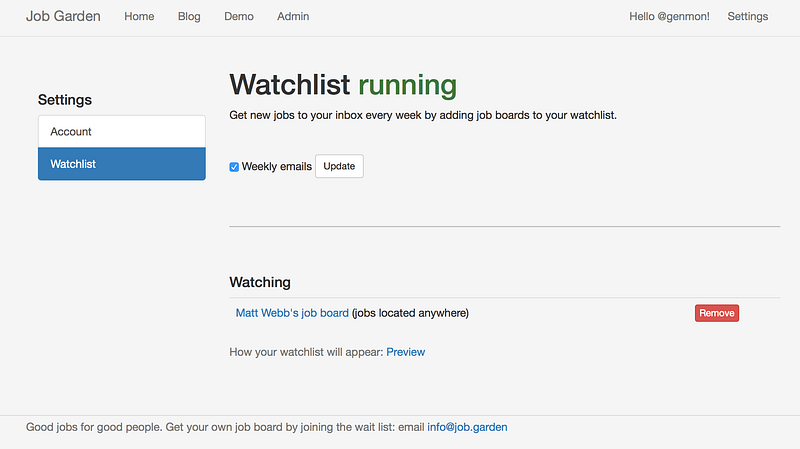This screenshot has height=449, width=800.
Task: Uncheck the Weekly emails checkbox
Action: pyautogui.click(x=234, y=167)
